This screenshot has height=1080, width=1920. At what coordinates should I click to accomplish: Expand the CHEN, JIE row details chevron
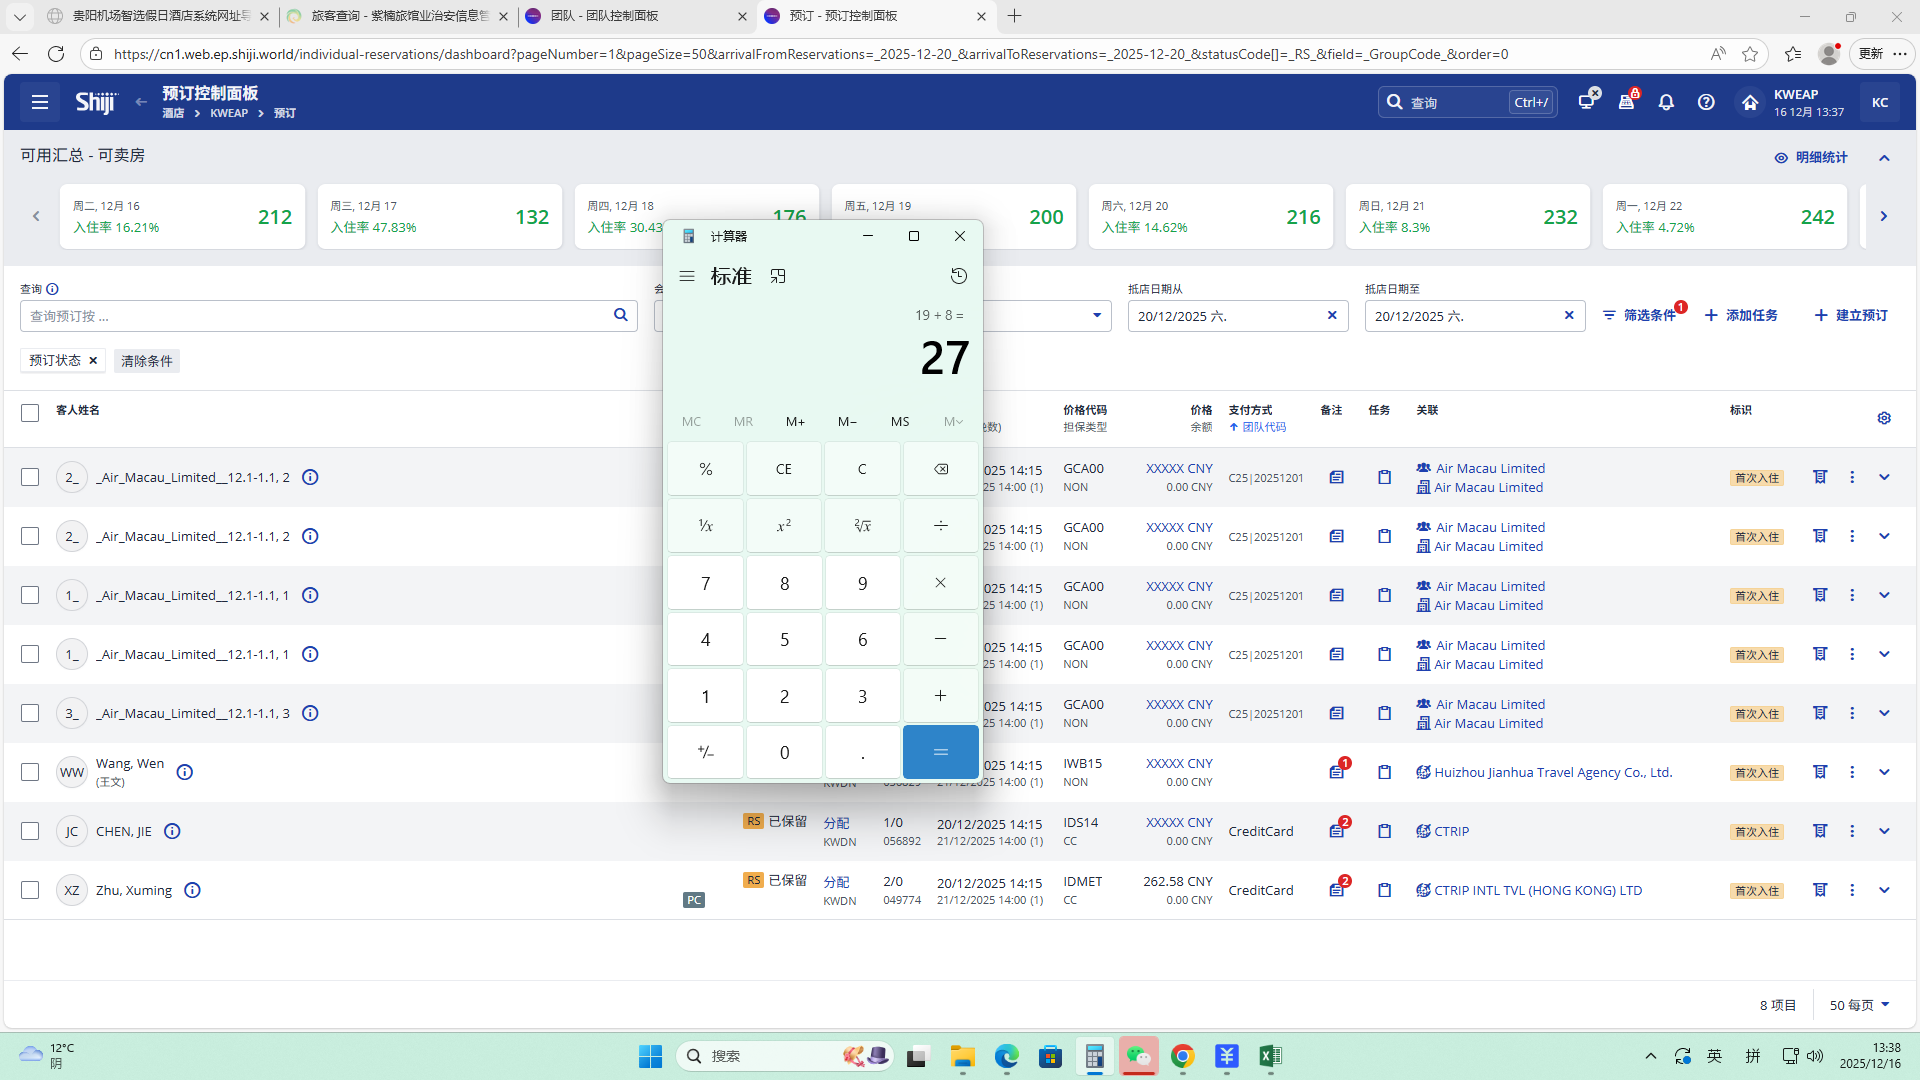1884,831
